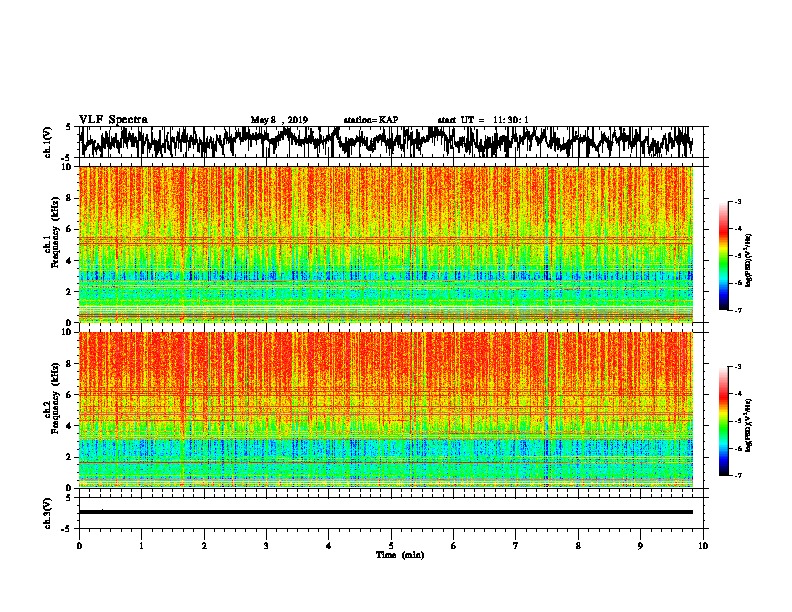
Task: Click the '4' kHz tick on ch.1 spectrogram axis
Action: click(x=70, y=261)
